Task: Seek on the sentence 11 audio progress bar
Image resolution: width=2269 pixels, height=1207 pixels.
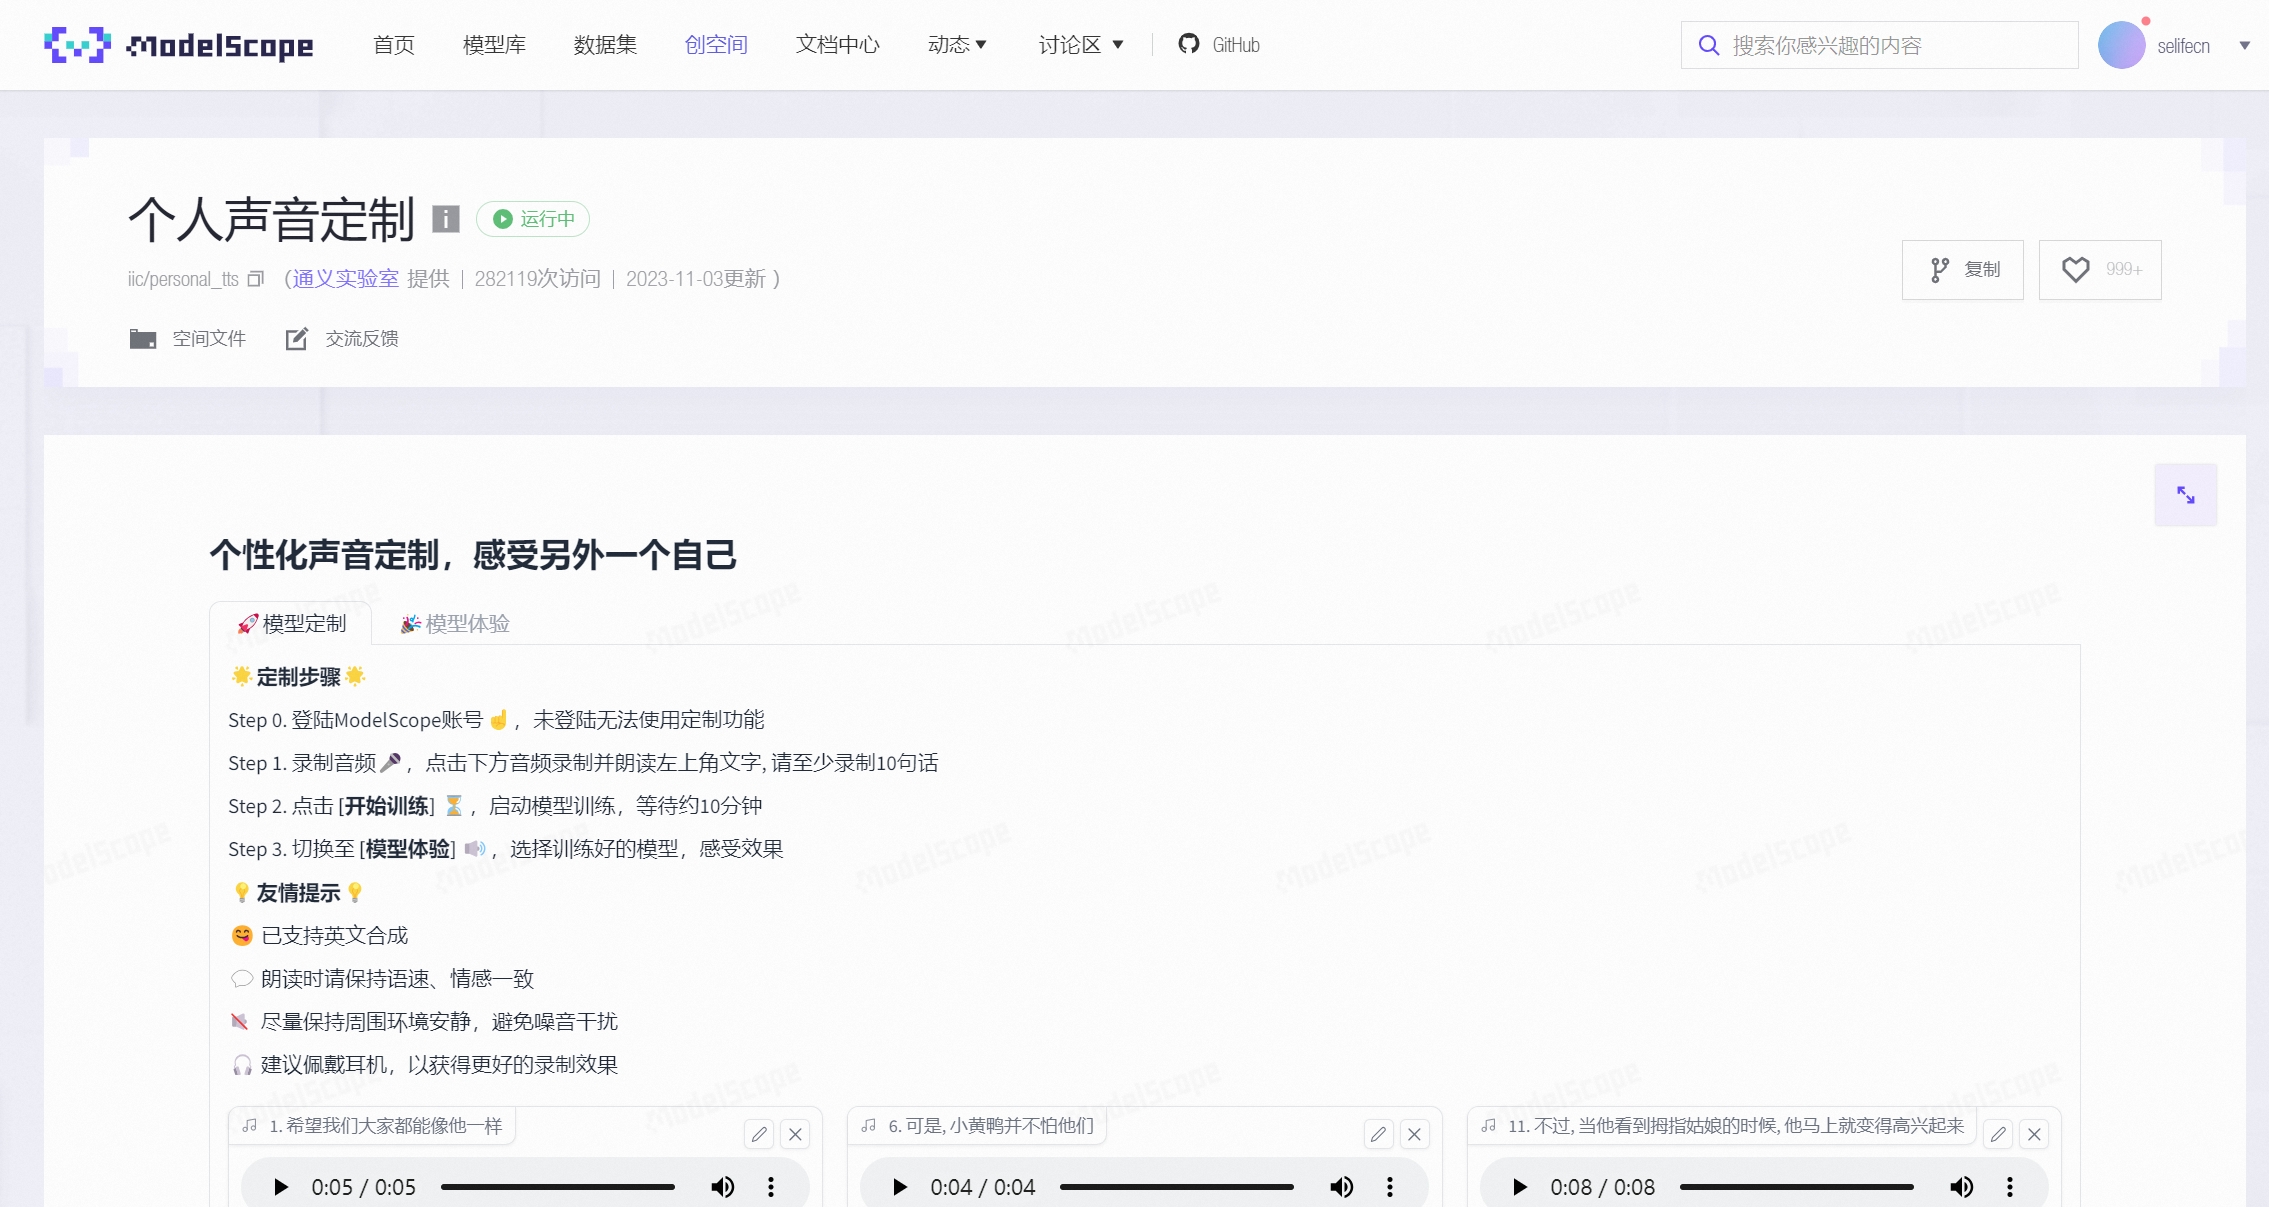Action: coord(1797,1187)
